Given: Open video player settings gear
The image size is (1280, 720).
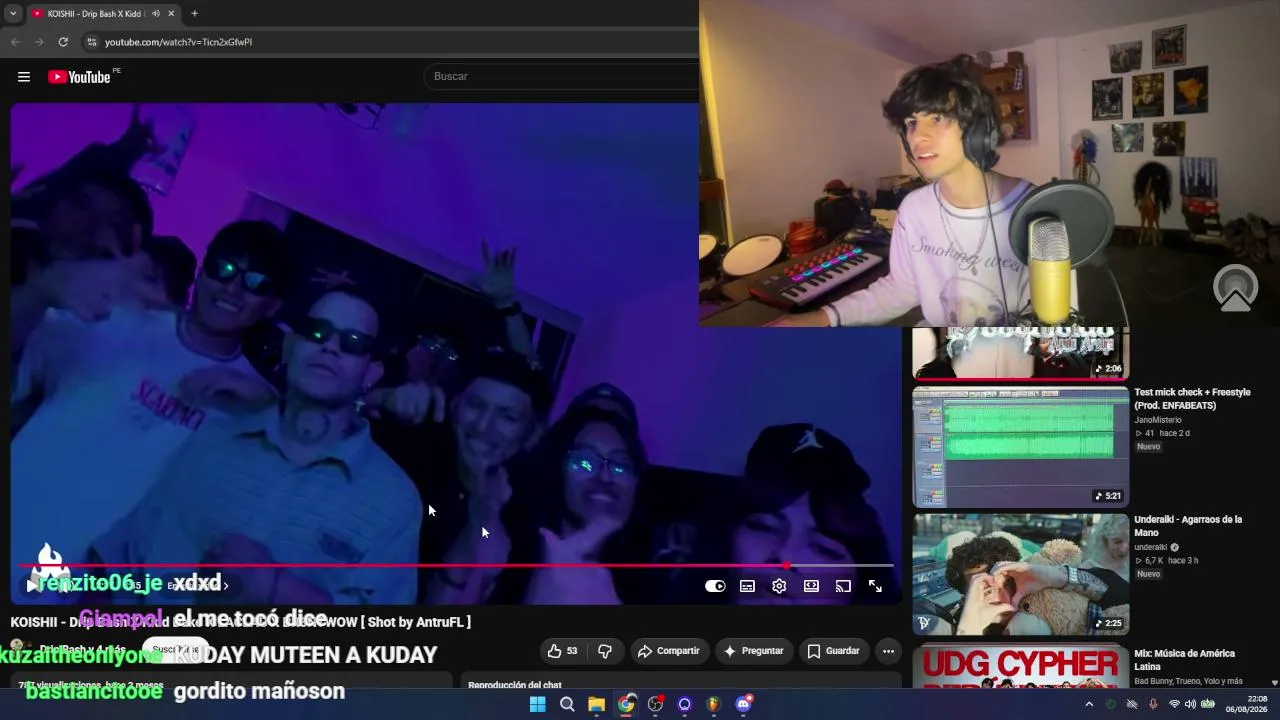Looking at the screenshot, I should 779,586.
